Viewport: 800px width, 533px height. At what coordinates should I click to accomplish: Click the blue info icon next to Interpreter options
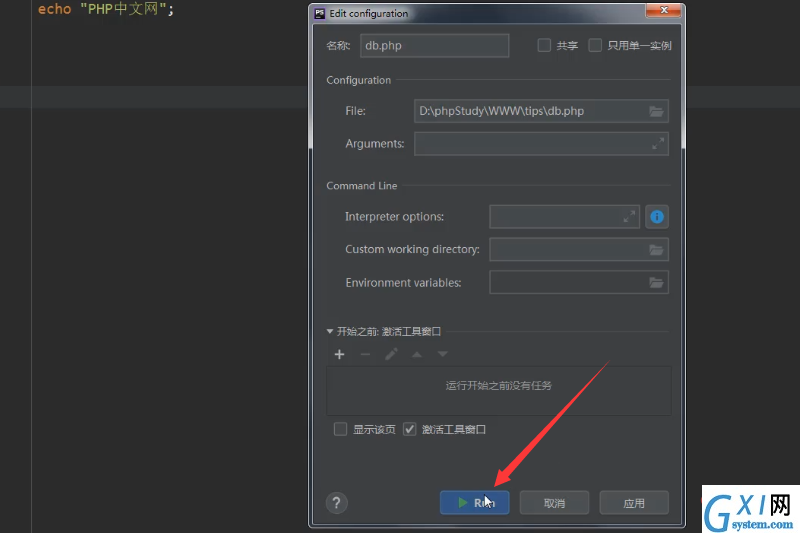tap(657, 217)
